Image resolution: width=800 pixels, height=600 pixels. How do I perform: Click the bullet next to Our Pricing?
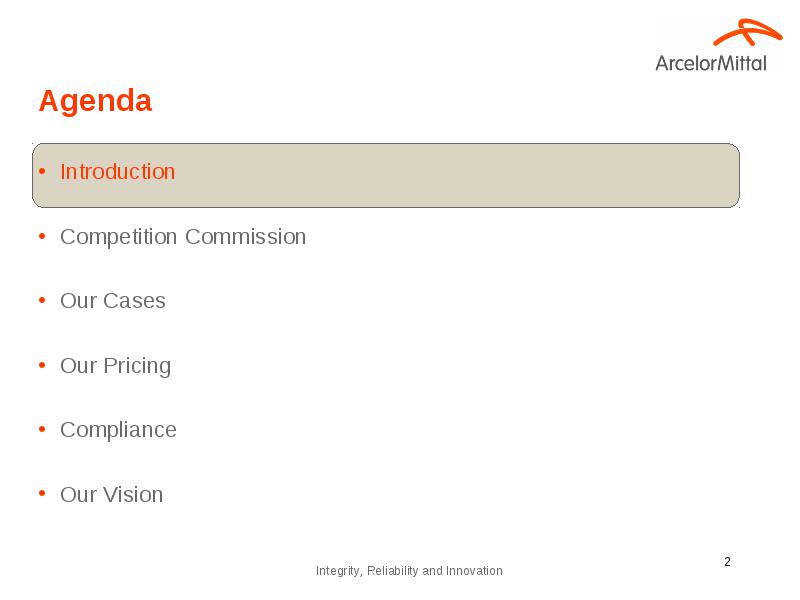tap(42, 365)
